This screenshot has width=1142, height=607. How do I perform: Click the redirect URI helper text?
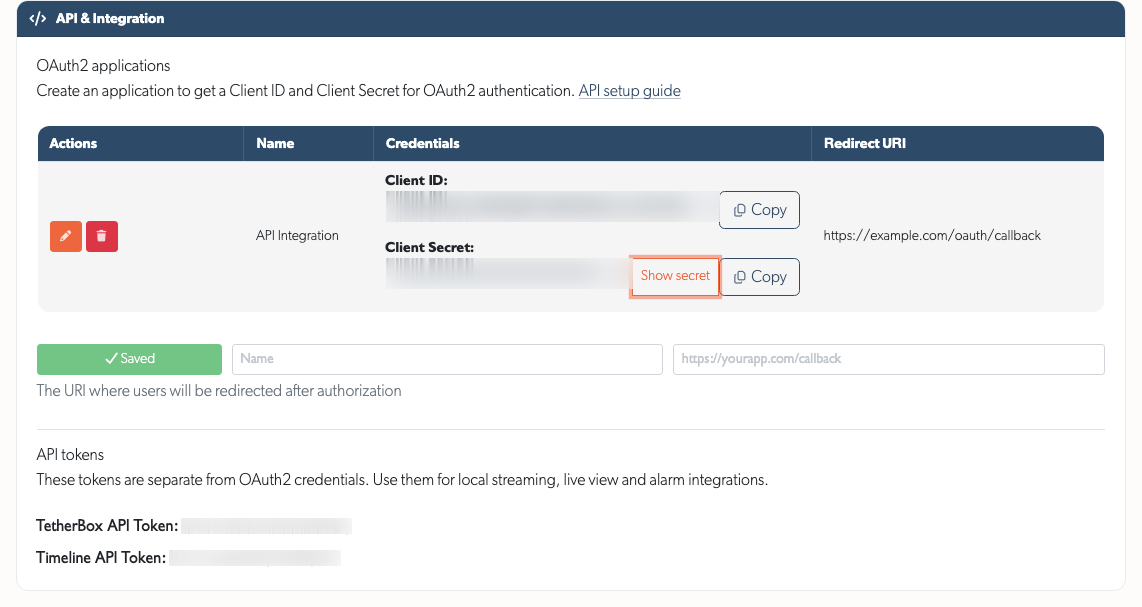(x=219, y=391)
